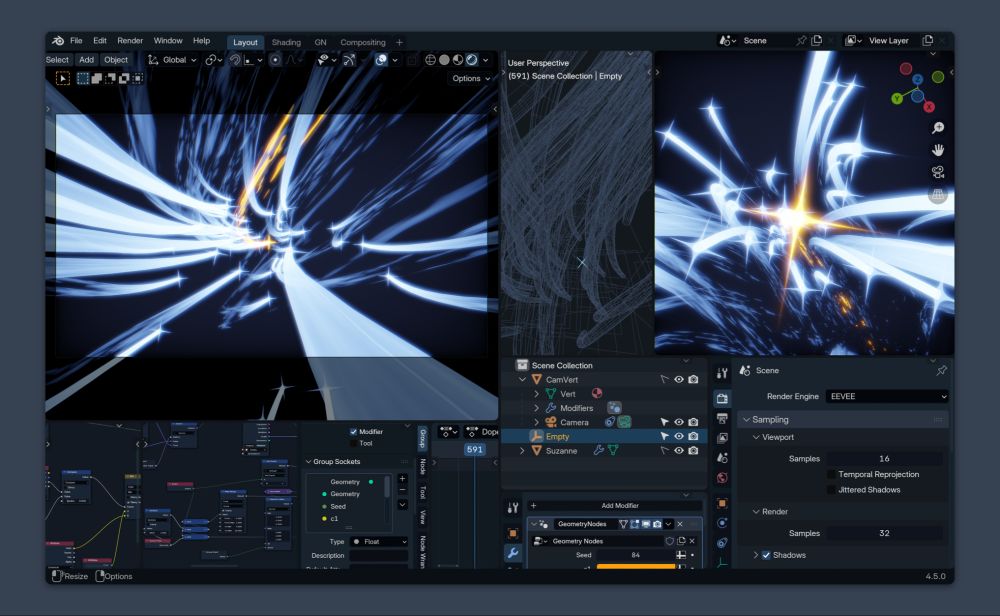Collapse the Viewport subpanel

756,437
